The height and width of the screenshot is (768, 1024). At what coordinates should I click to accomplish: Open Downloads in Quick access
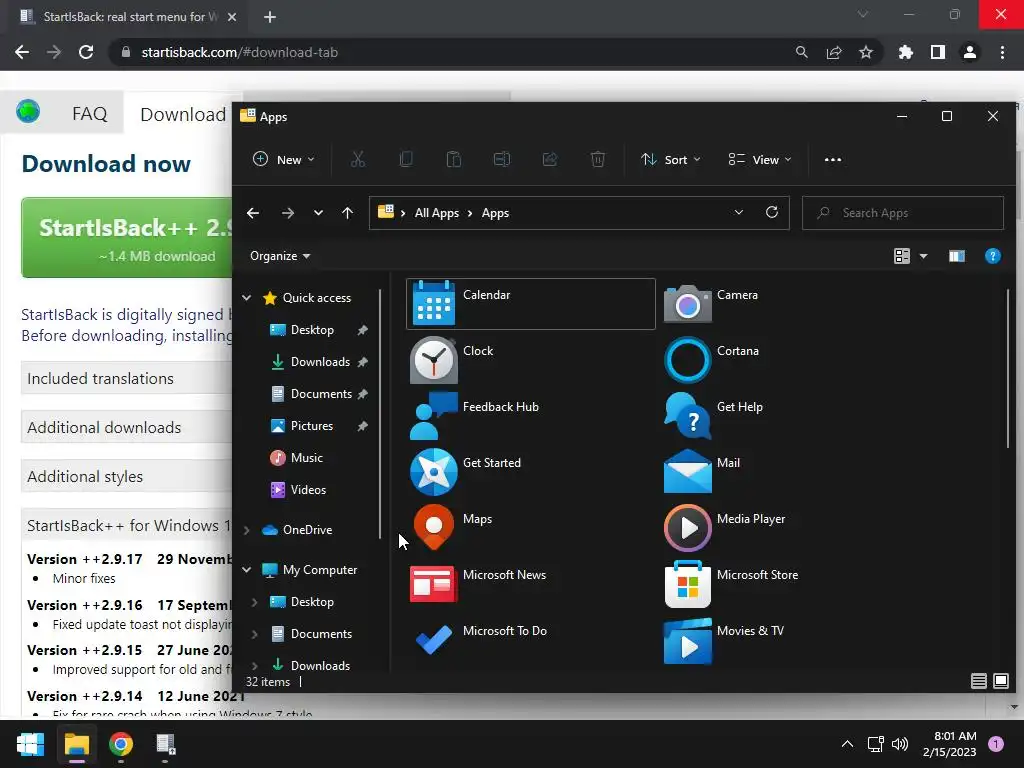(319, 362)
